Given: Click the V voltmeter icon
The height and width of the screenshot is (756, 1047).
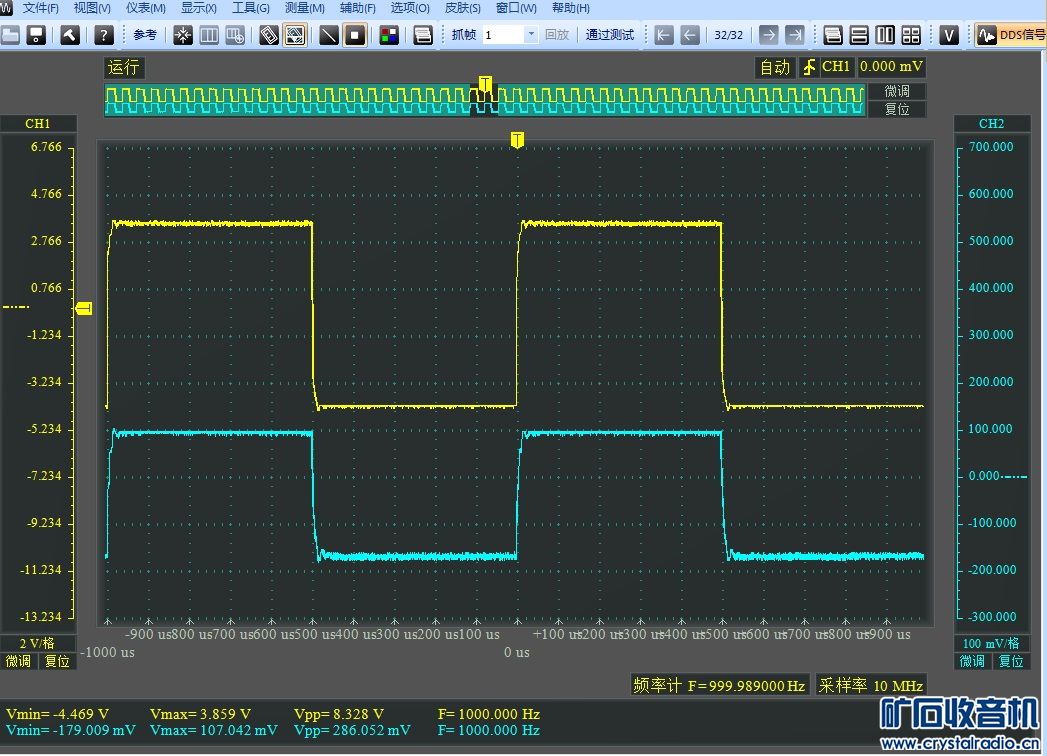Looking at the screenshot, I should (949, 35).
